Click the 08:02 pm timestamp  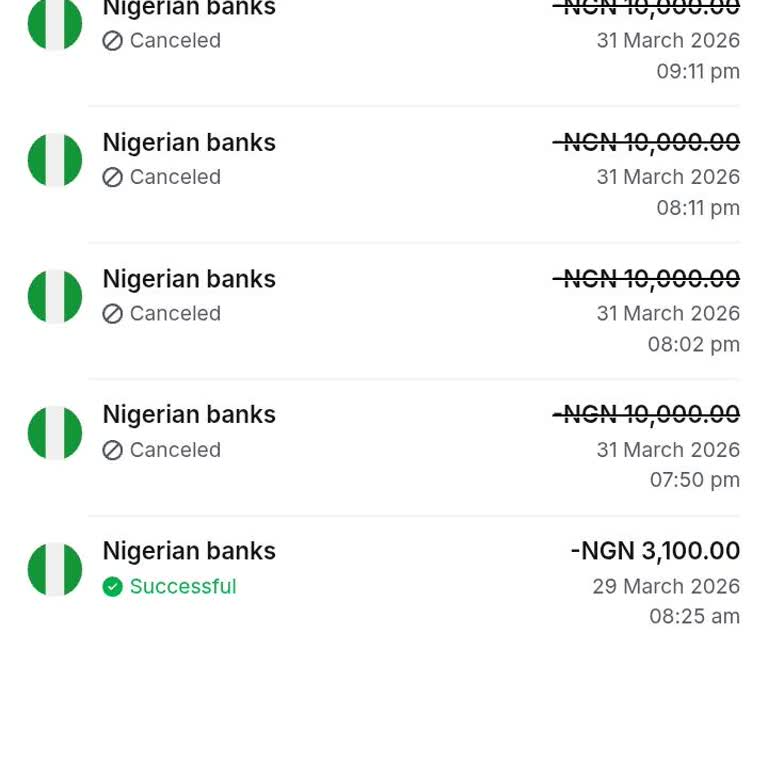[x=693, y=345]
